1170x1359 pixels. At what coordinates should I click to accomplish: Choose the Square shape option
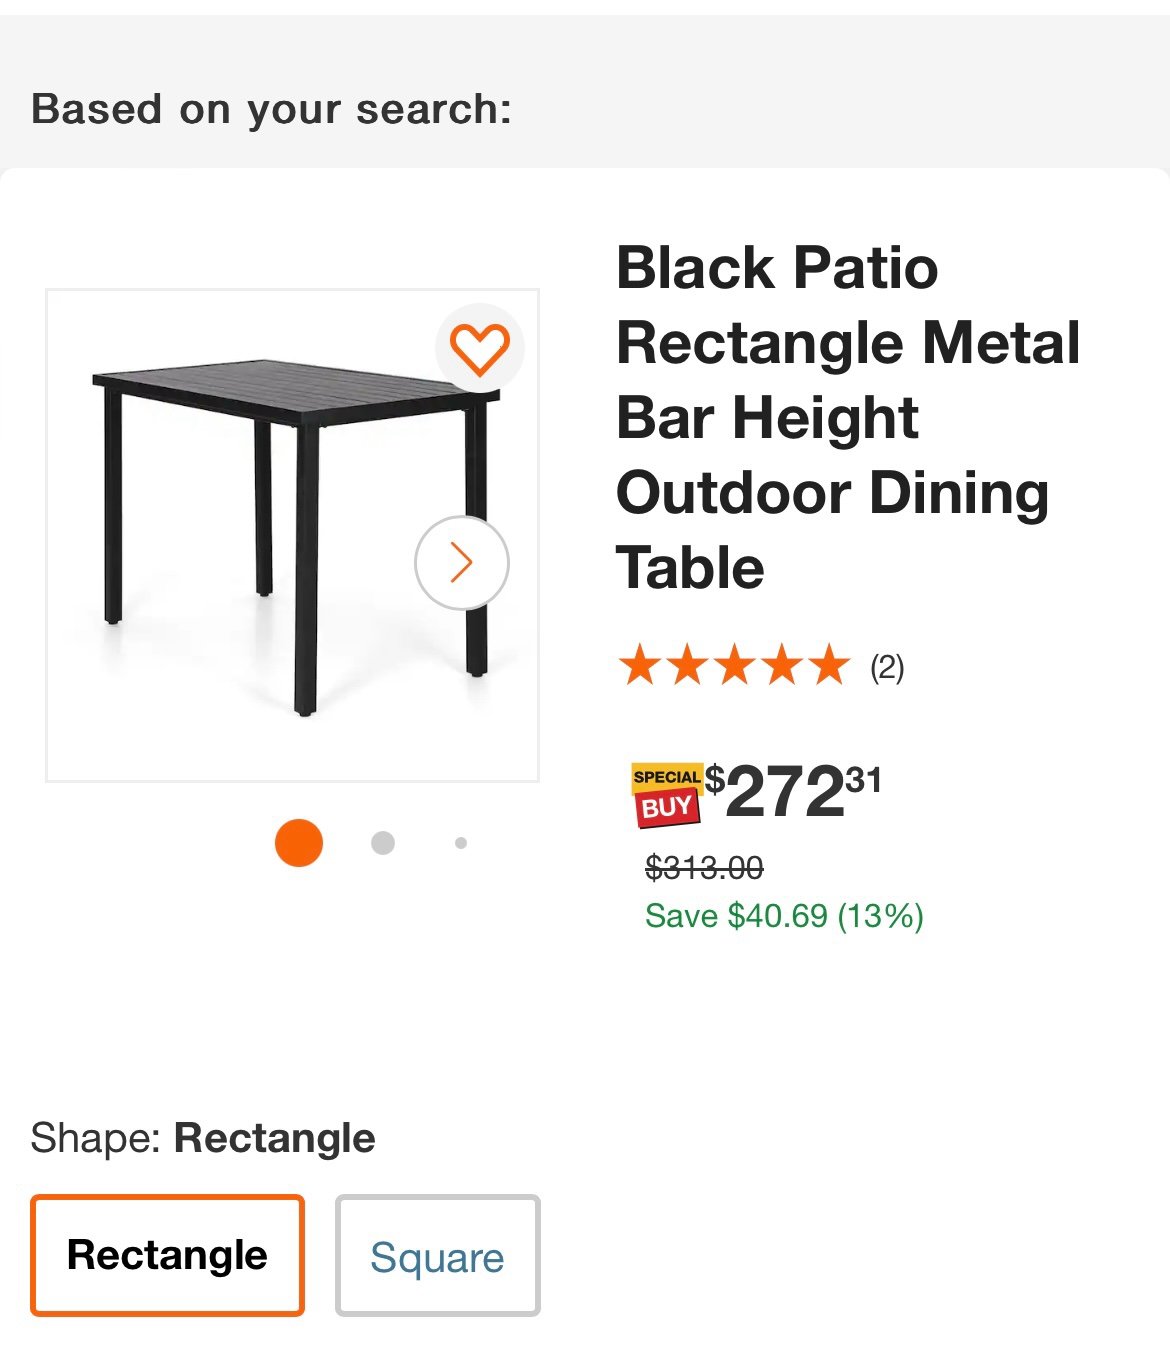click(437, 1255)
